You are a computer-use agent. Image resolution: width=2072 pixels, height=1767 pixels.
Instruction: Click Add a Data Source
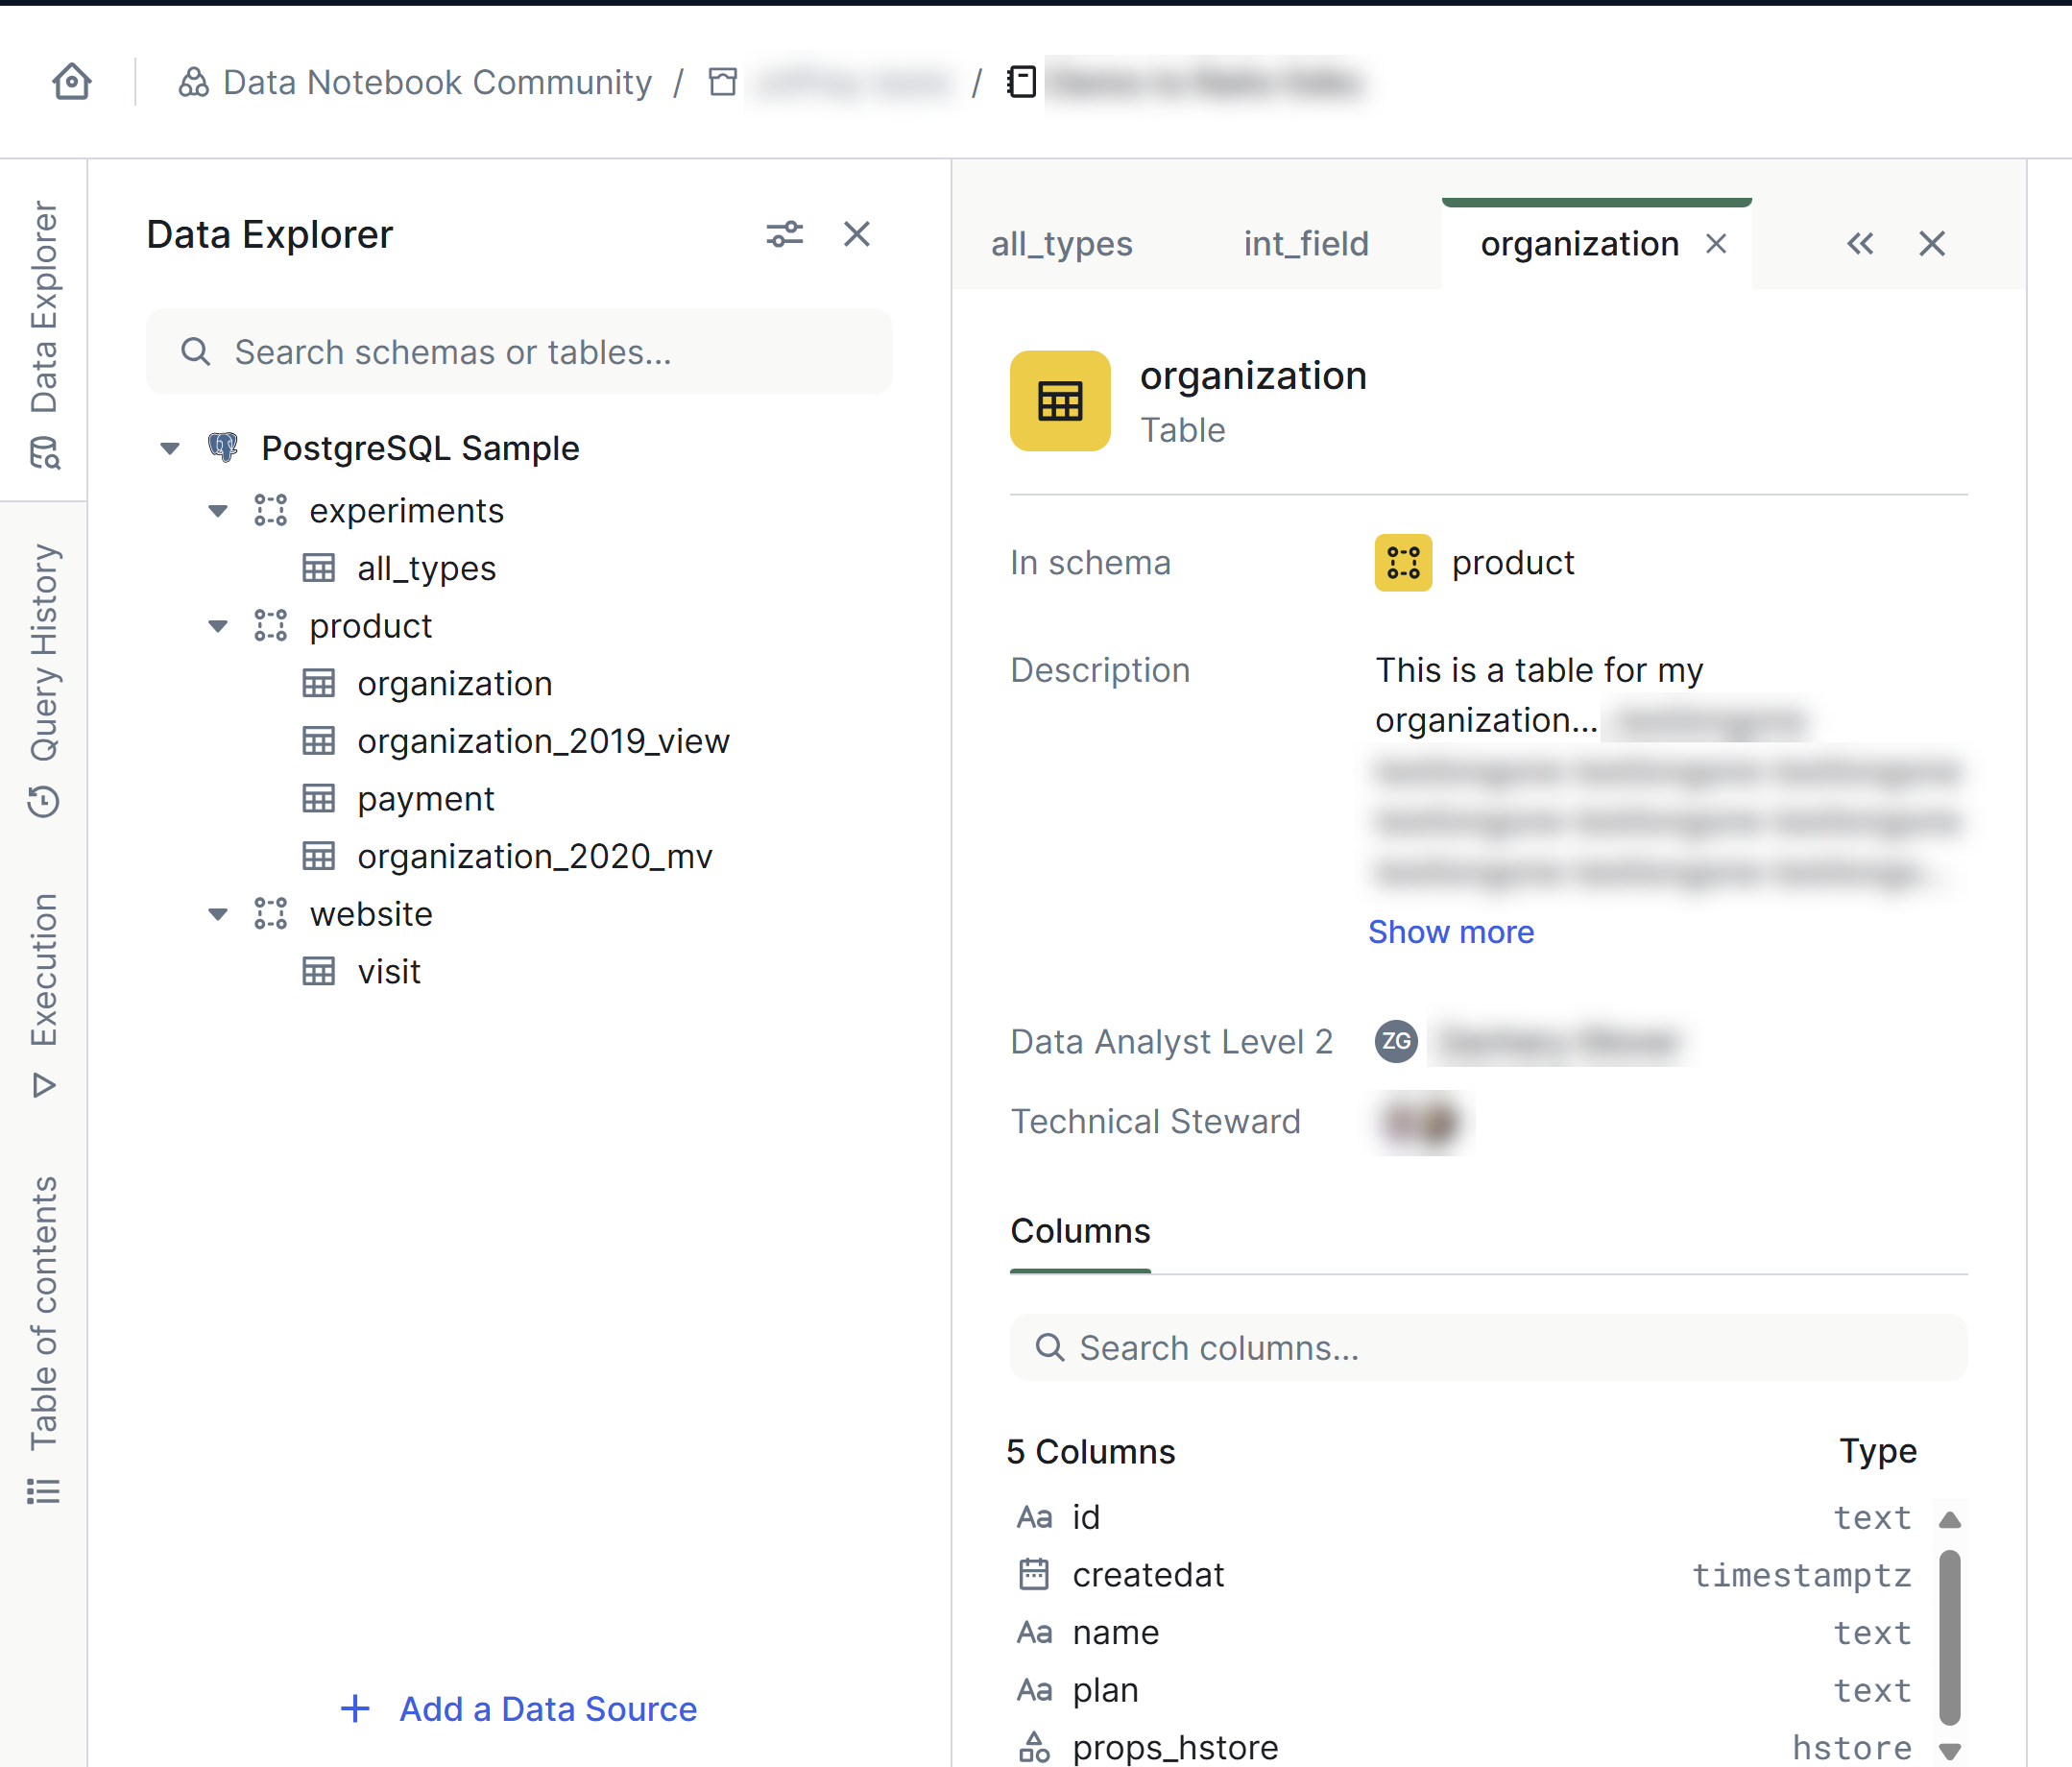[520, 1709]
